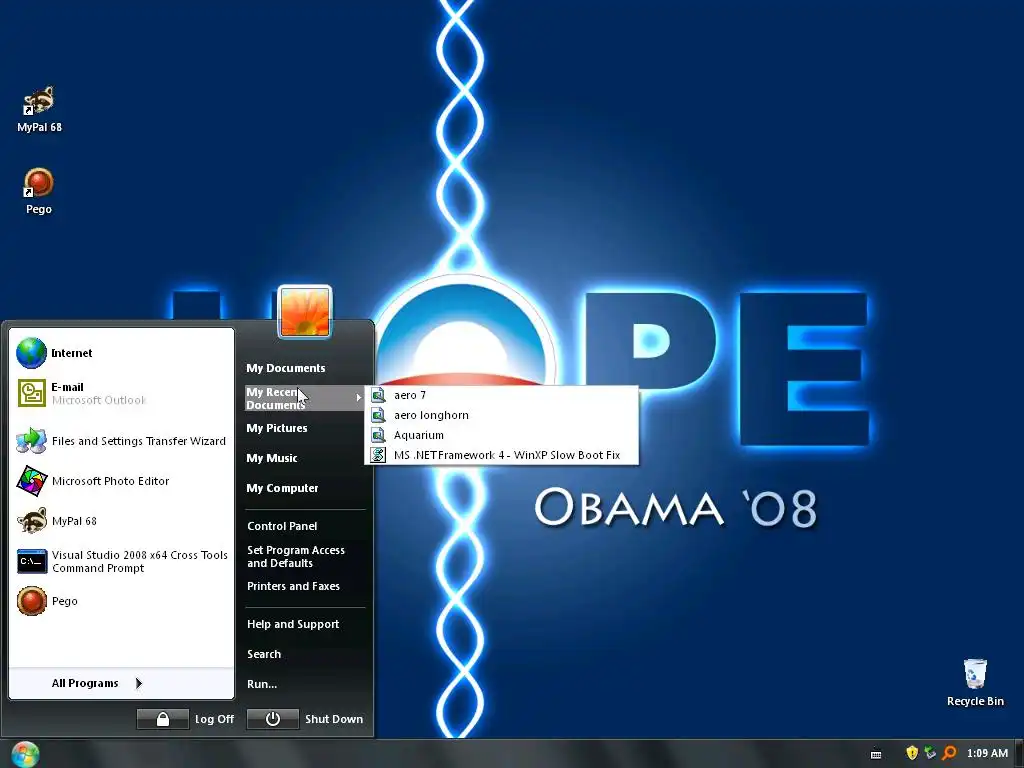Launch Files and Settings Transfer Wizard

tap(121, 441)
